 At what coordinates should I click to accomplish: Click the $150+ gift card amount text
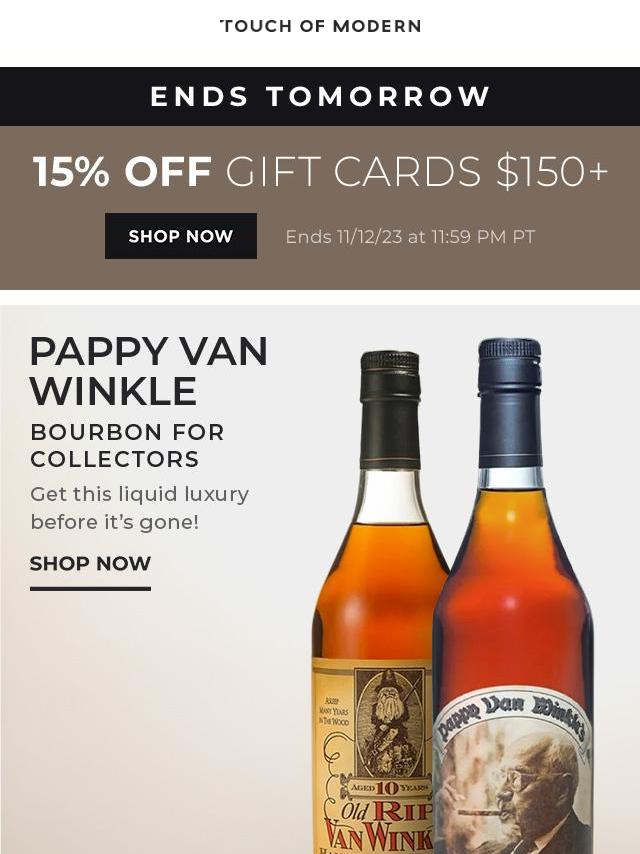coord(551,171)
